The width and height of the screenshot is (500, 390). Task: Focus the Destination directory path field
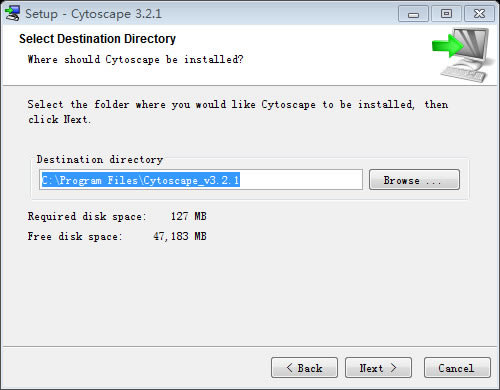[201, 180]
